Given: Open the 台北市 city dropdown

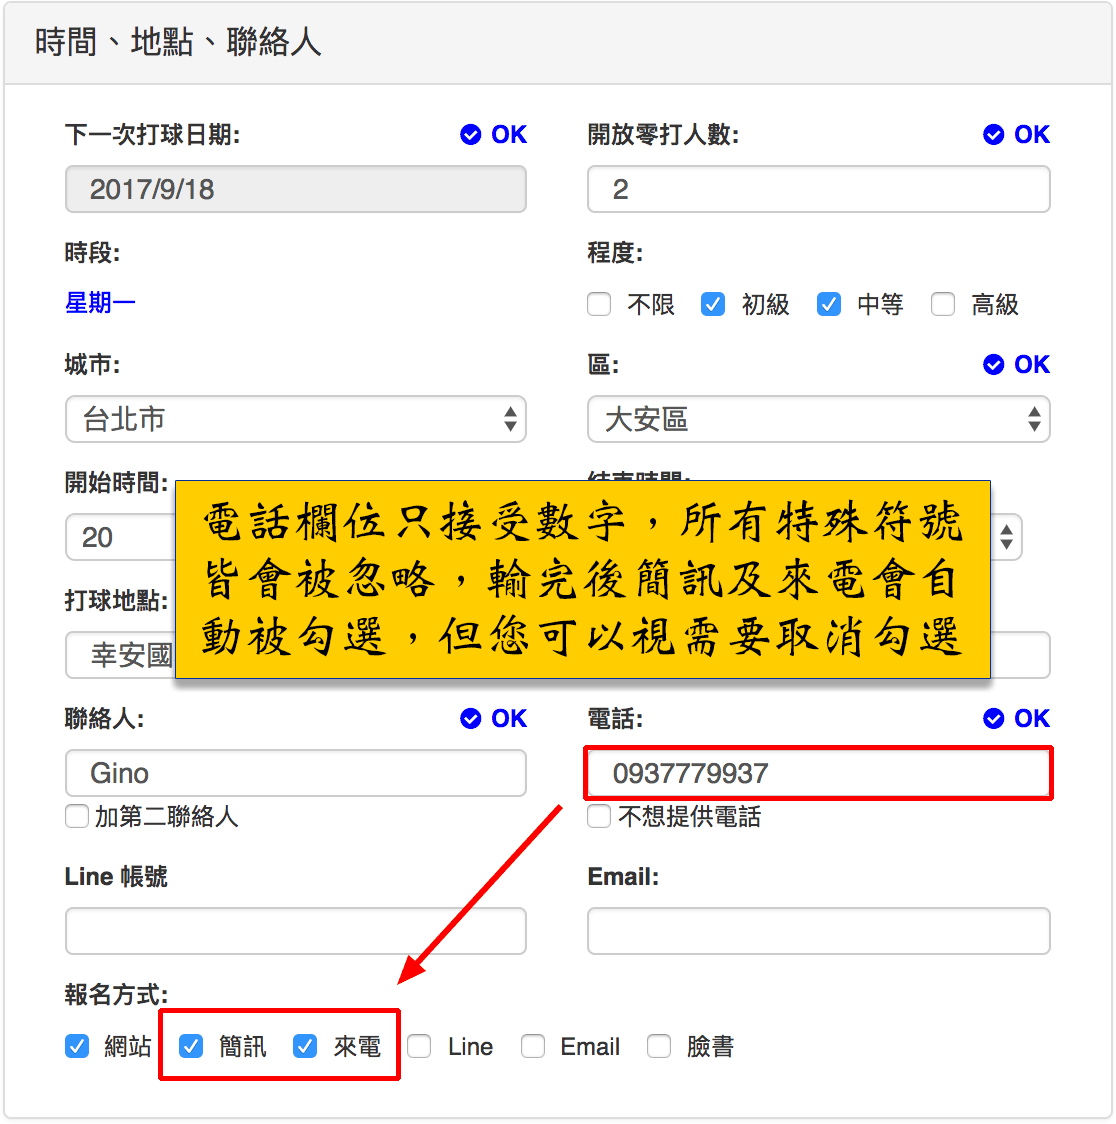Looking at the screenshot, I should click(x=295, y=419).
